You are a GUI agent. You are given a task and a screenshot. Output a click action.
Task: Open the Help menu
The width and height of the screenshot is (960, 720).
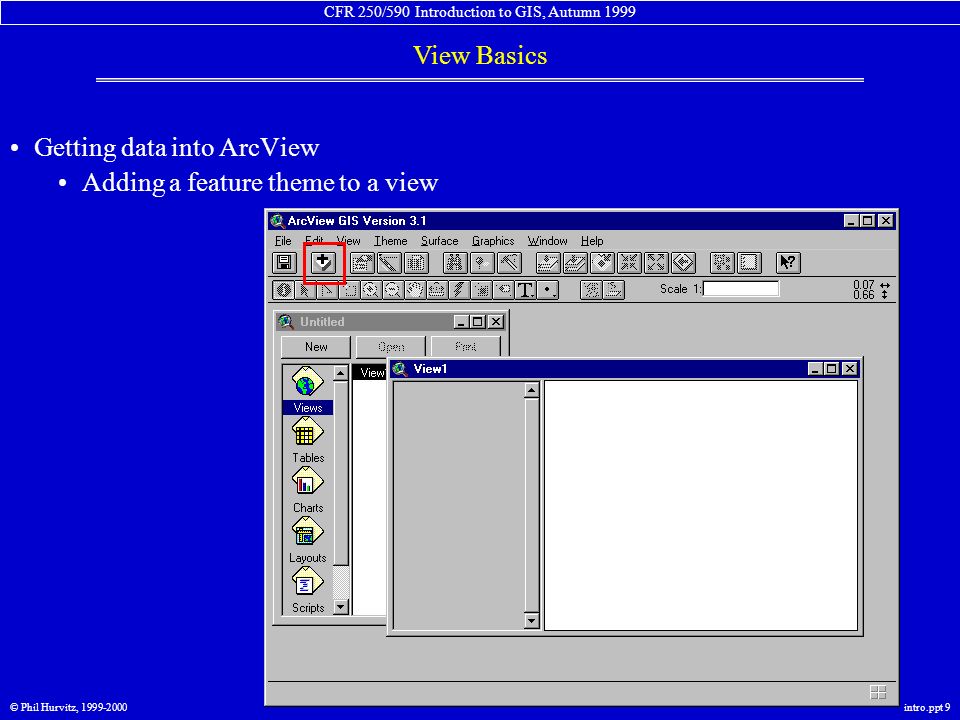[592, 241]
